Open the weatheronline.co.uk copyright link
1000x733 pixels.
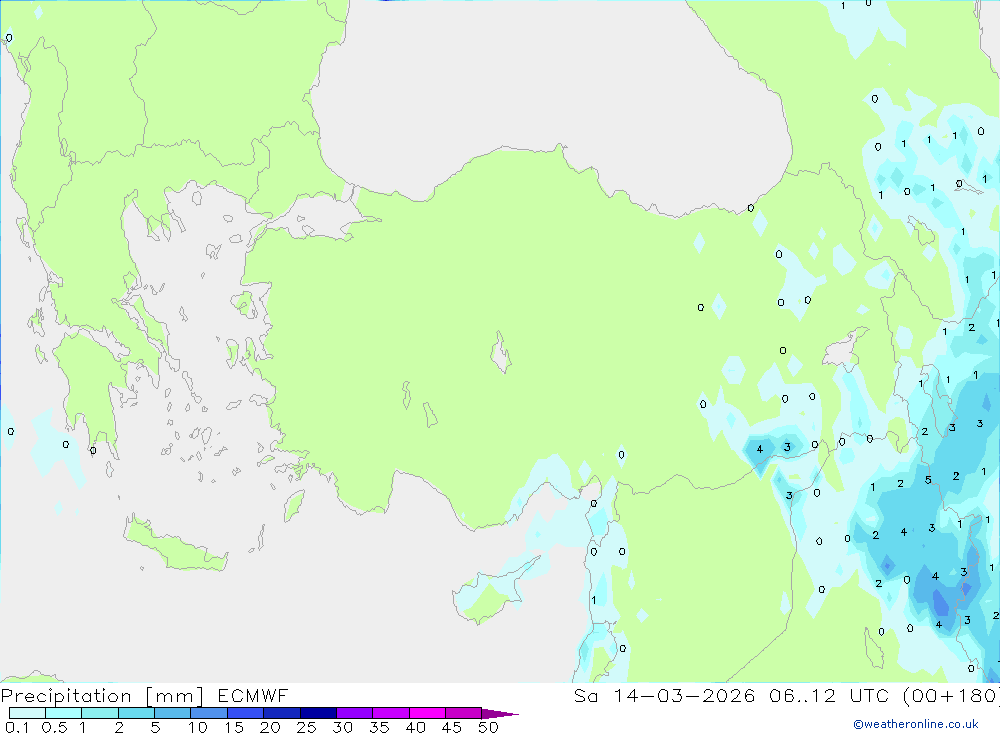pos(916,724)
